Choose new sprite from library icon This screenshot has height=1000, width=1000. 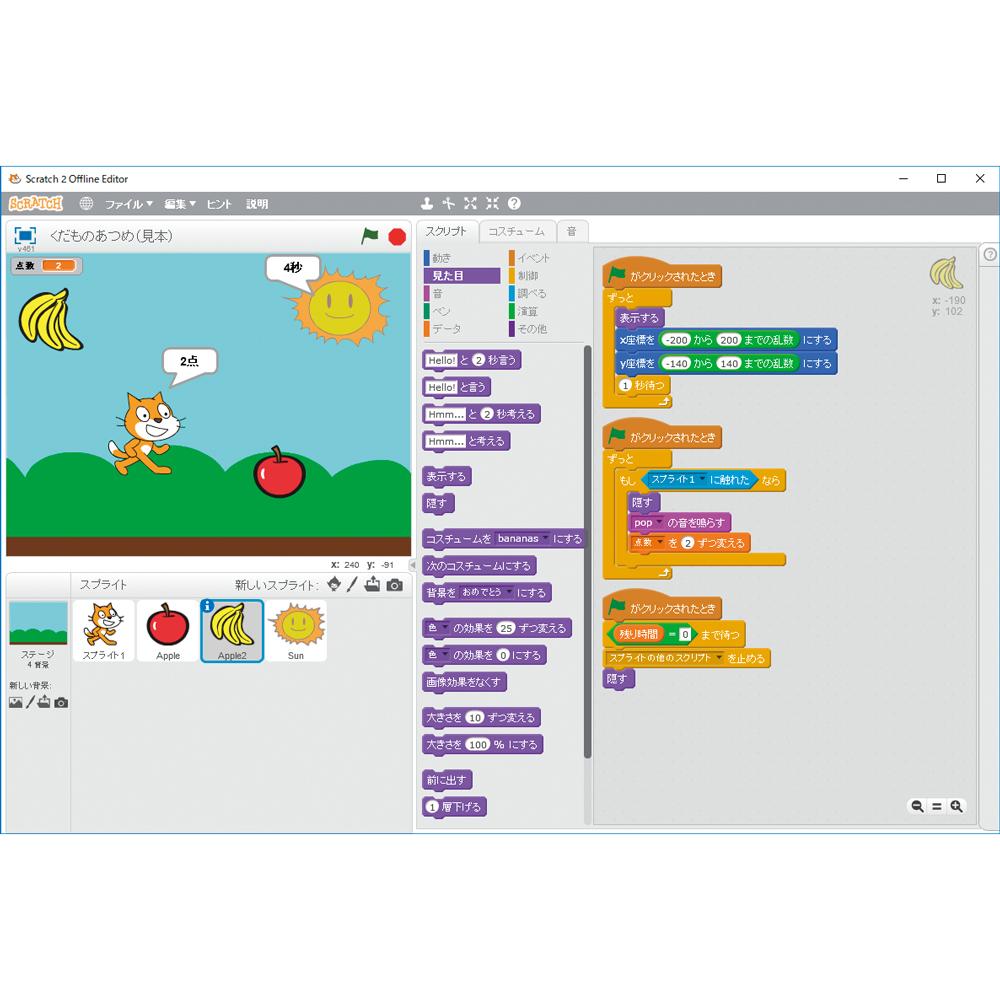pos(334,584)
